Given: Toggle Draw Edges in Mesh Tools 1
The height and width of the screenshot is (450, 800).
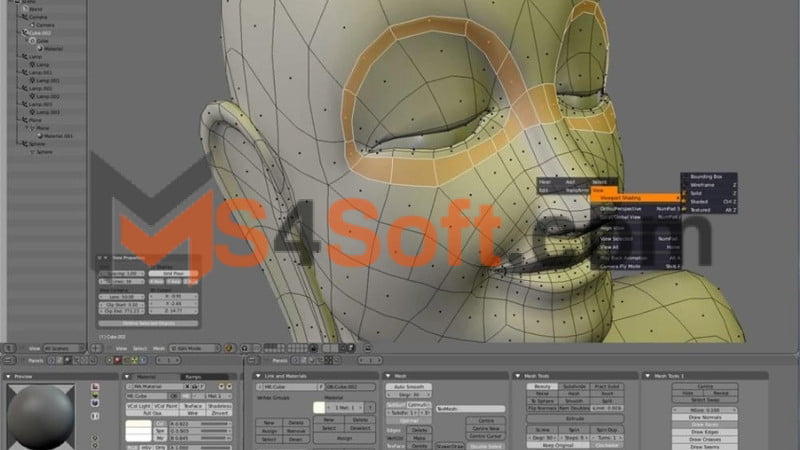Looking at the screenshot, I should [x=704, y=430].
